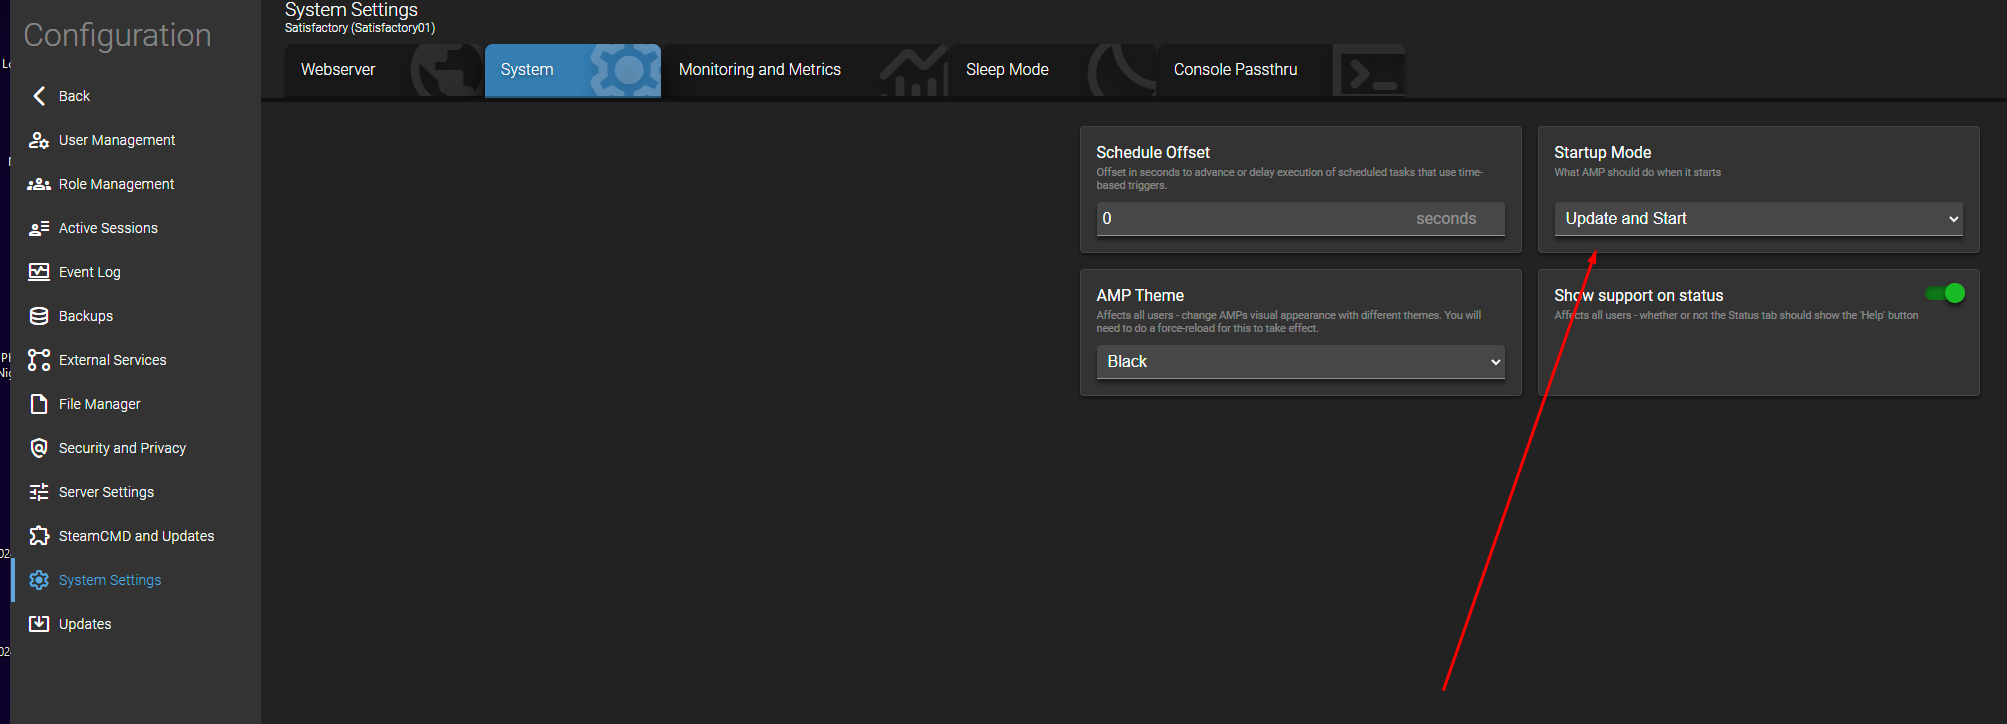Viewport: 2007px width, 724px height.
Task: Toggle Show support on status switch
Action: click(x=1945, y=293)
